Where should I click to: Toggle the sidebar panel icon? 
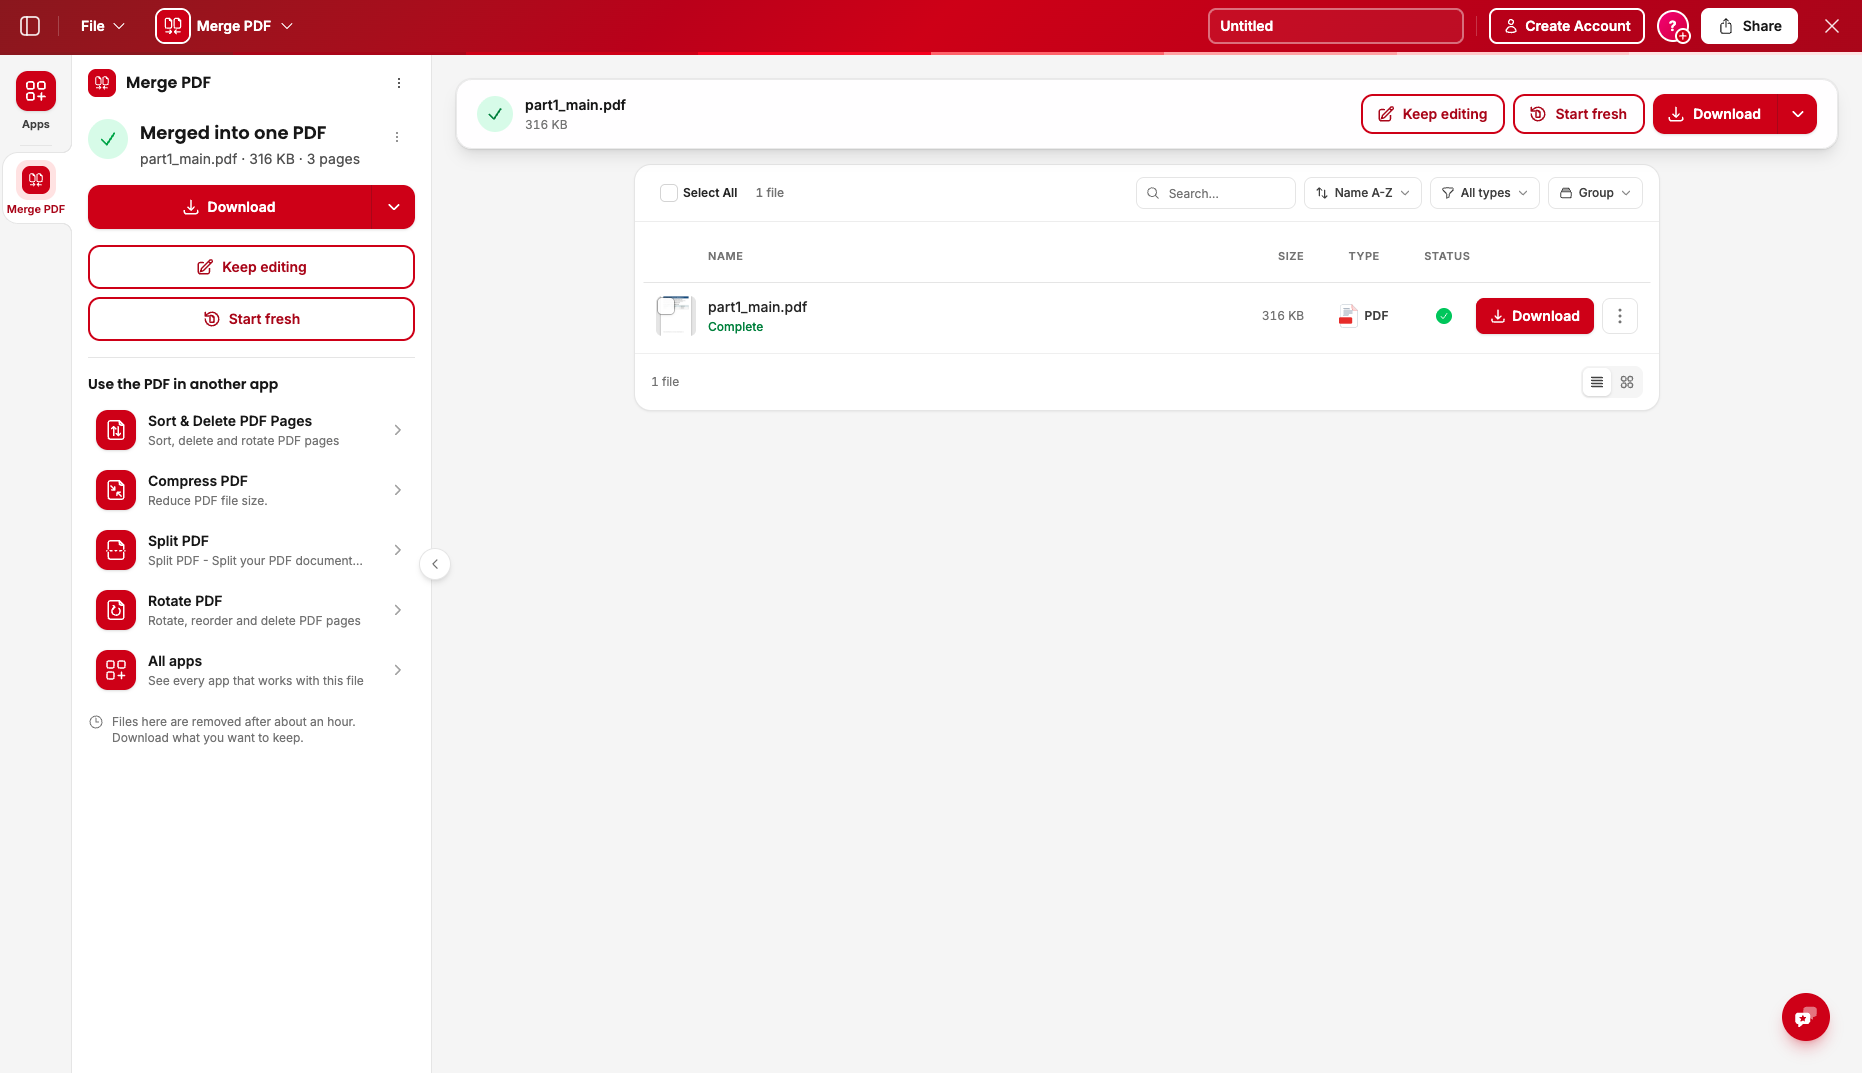pyautogui.click(x=30, y=26)
